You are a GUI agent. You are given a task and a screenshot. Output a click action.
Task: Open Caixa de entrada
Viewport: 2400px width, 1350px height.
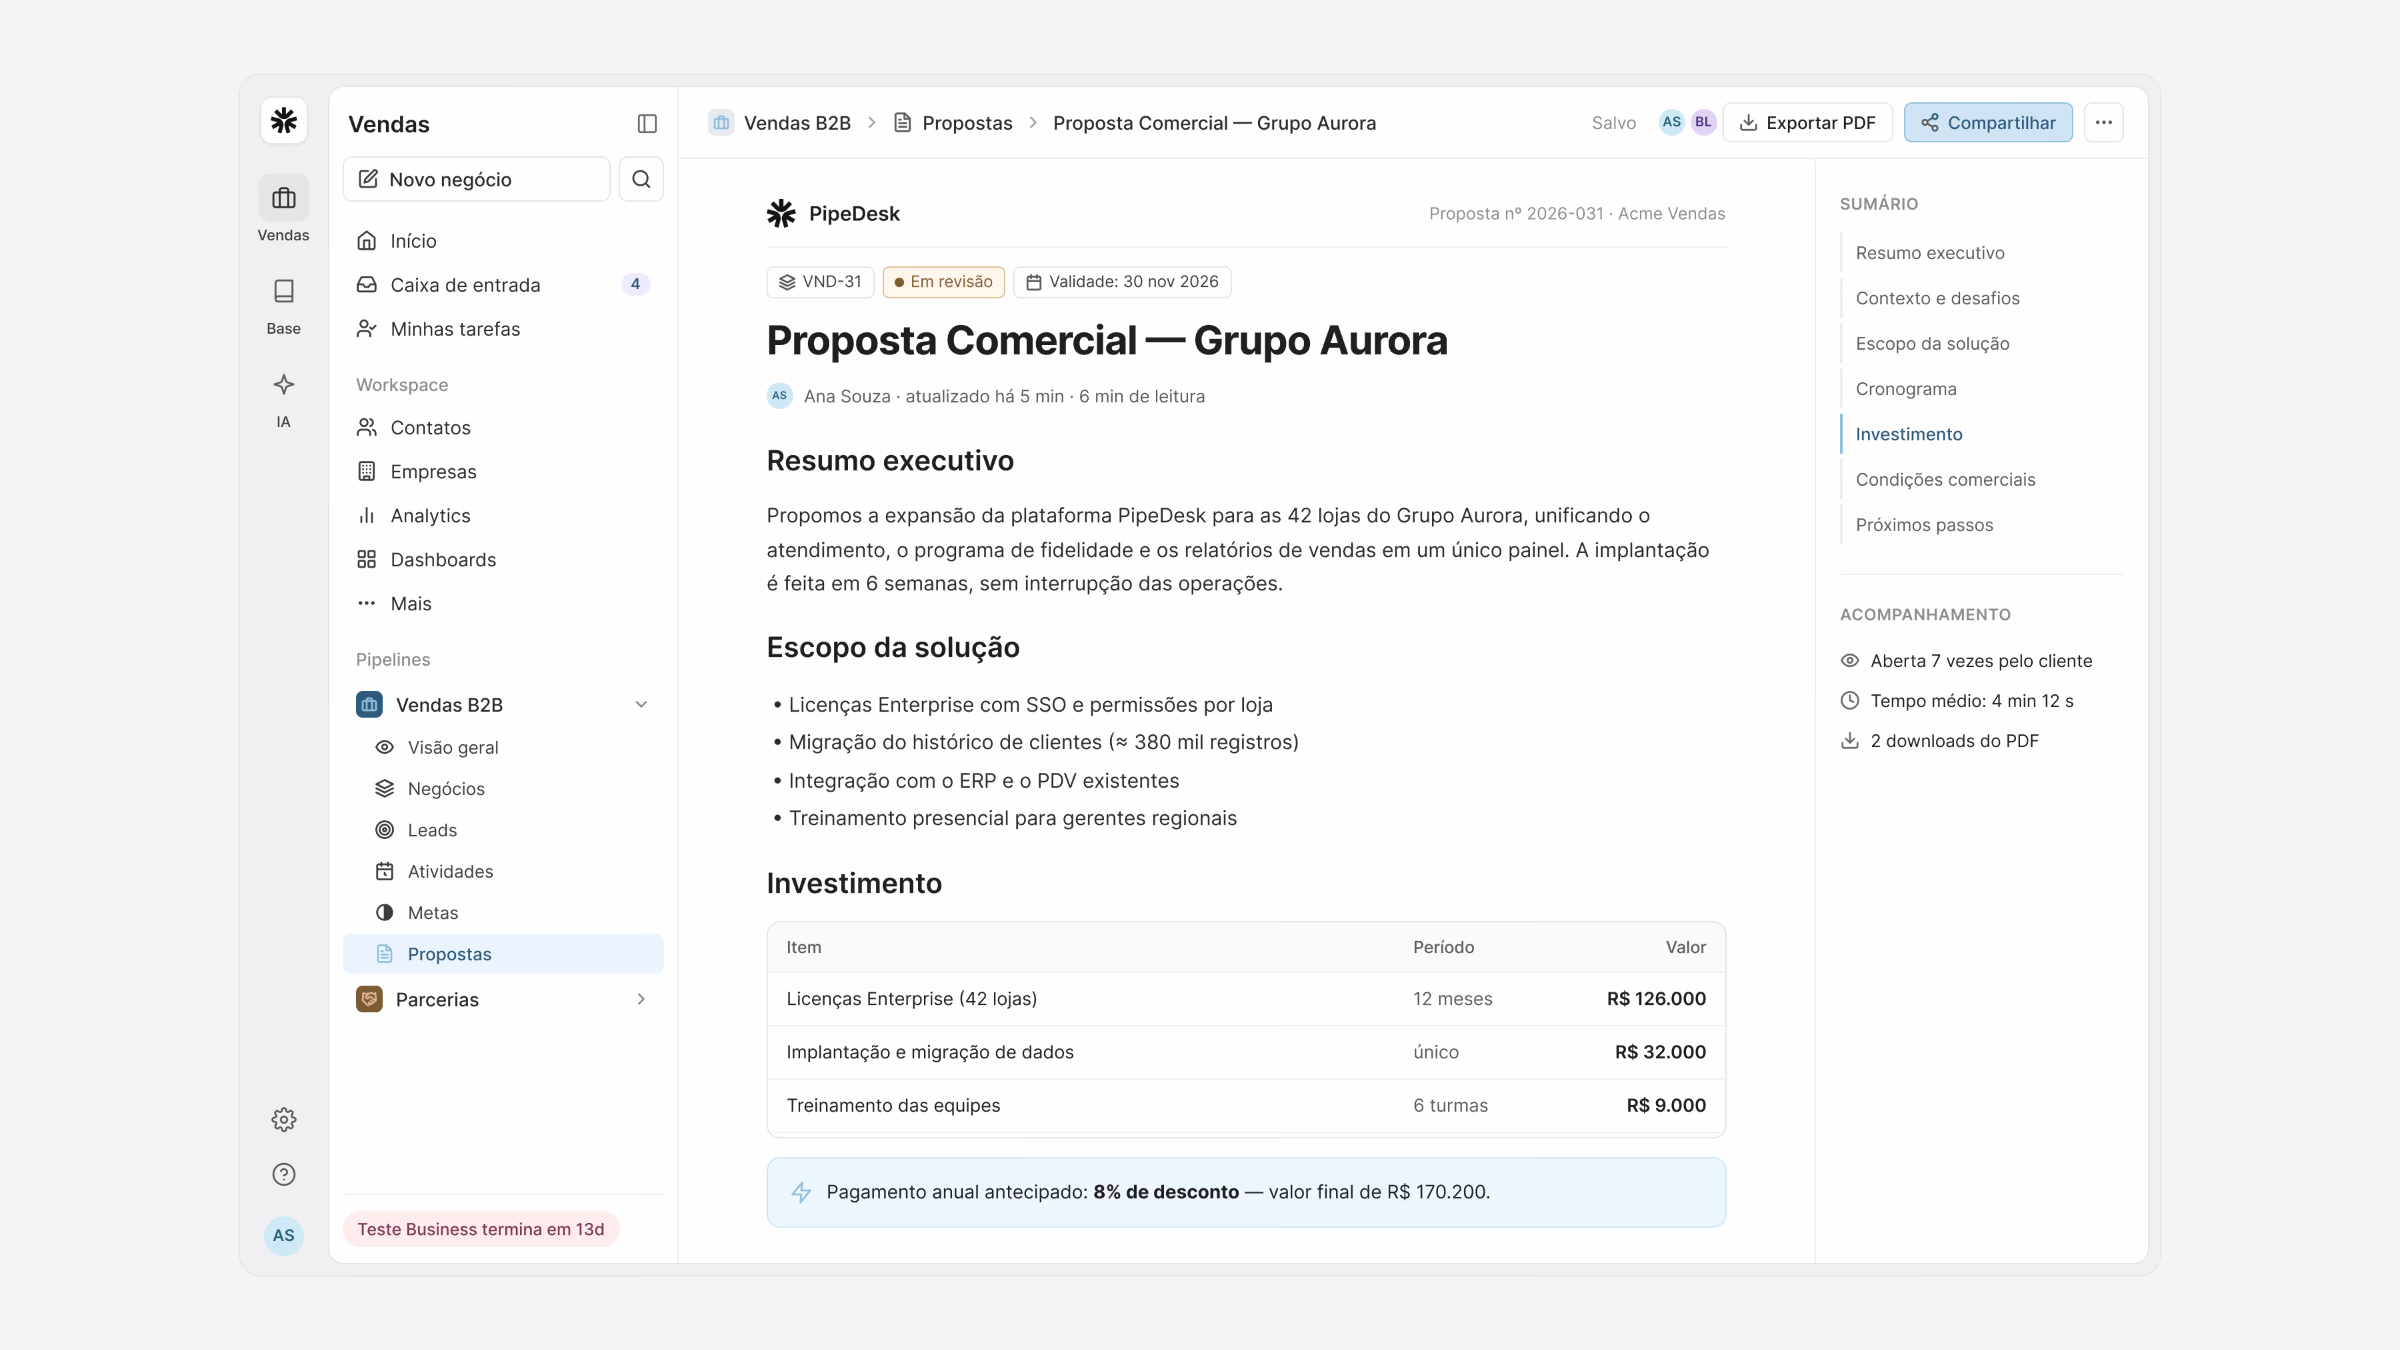[x=503, y=284]
